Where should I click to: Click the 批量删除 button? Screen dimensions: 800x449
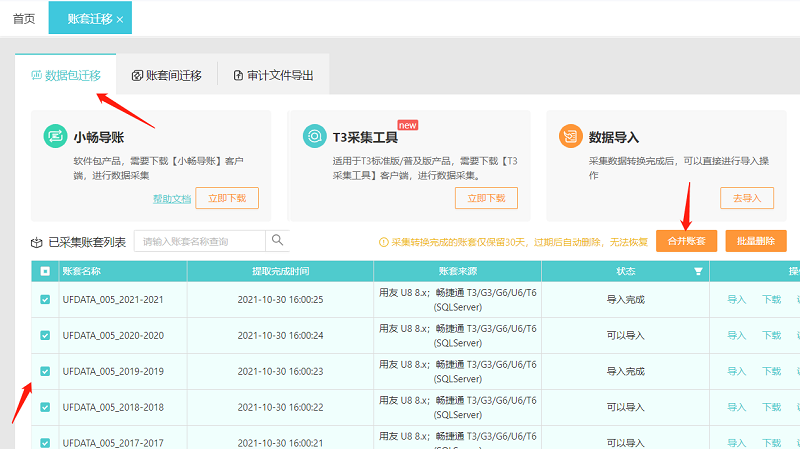pos(756,241)
